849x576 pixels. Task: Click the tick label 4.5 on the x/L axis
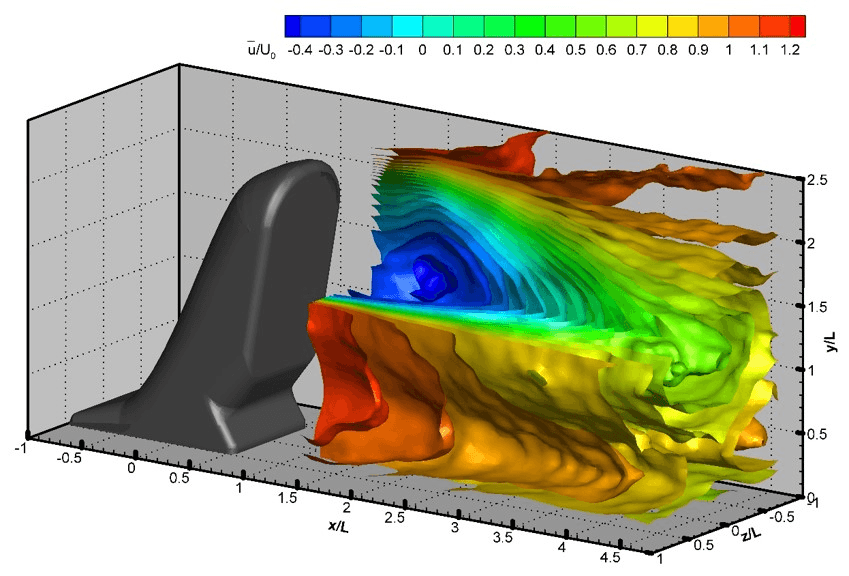point(609,558)
